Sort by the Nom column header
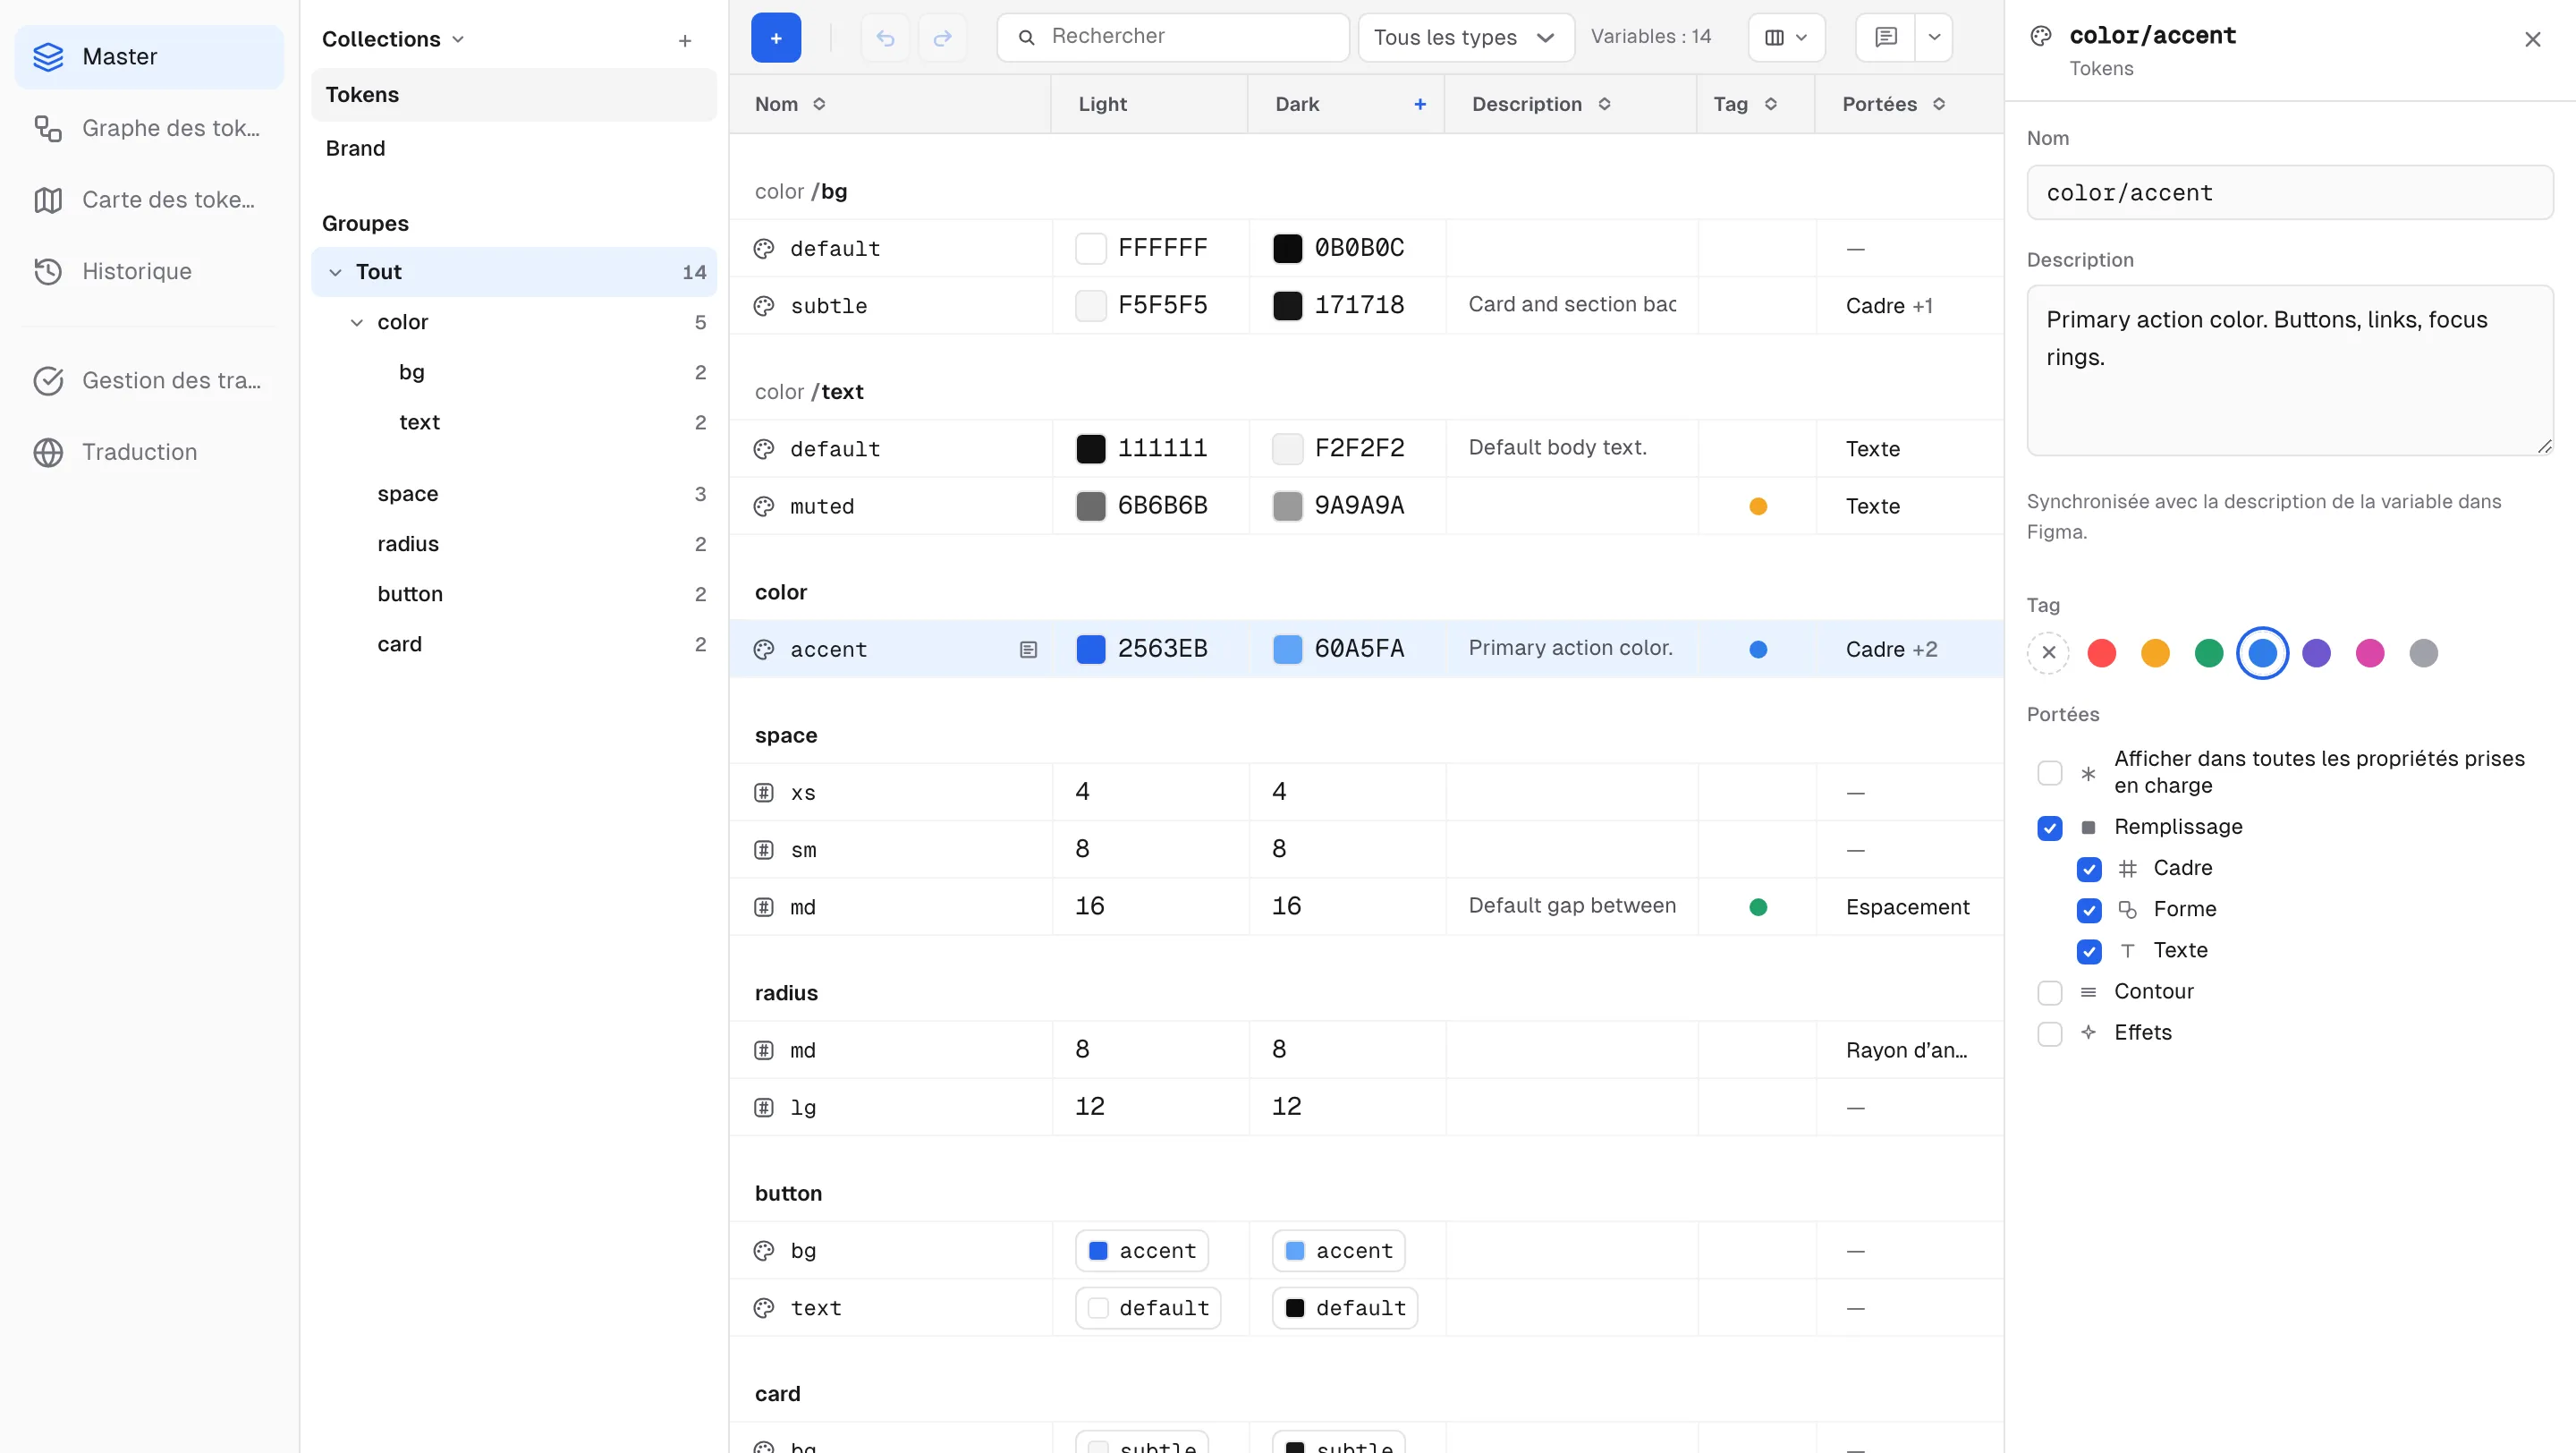The width and height of the screenshot is (2576, 1453). coord(790,104)
